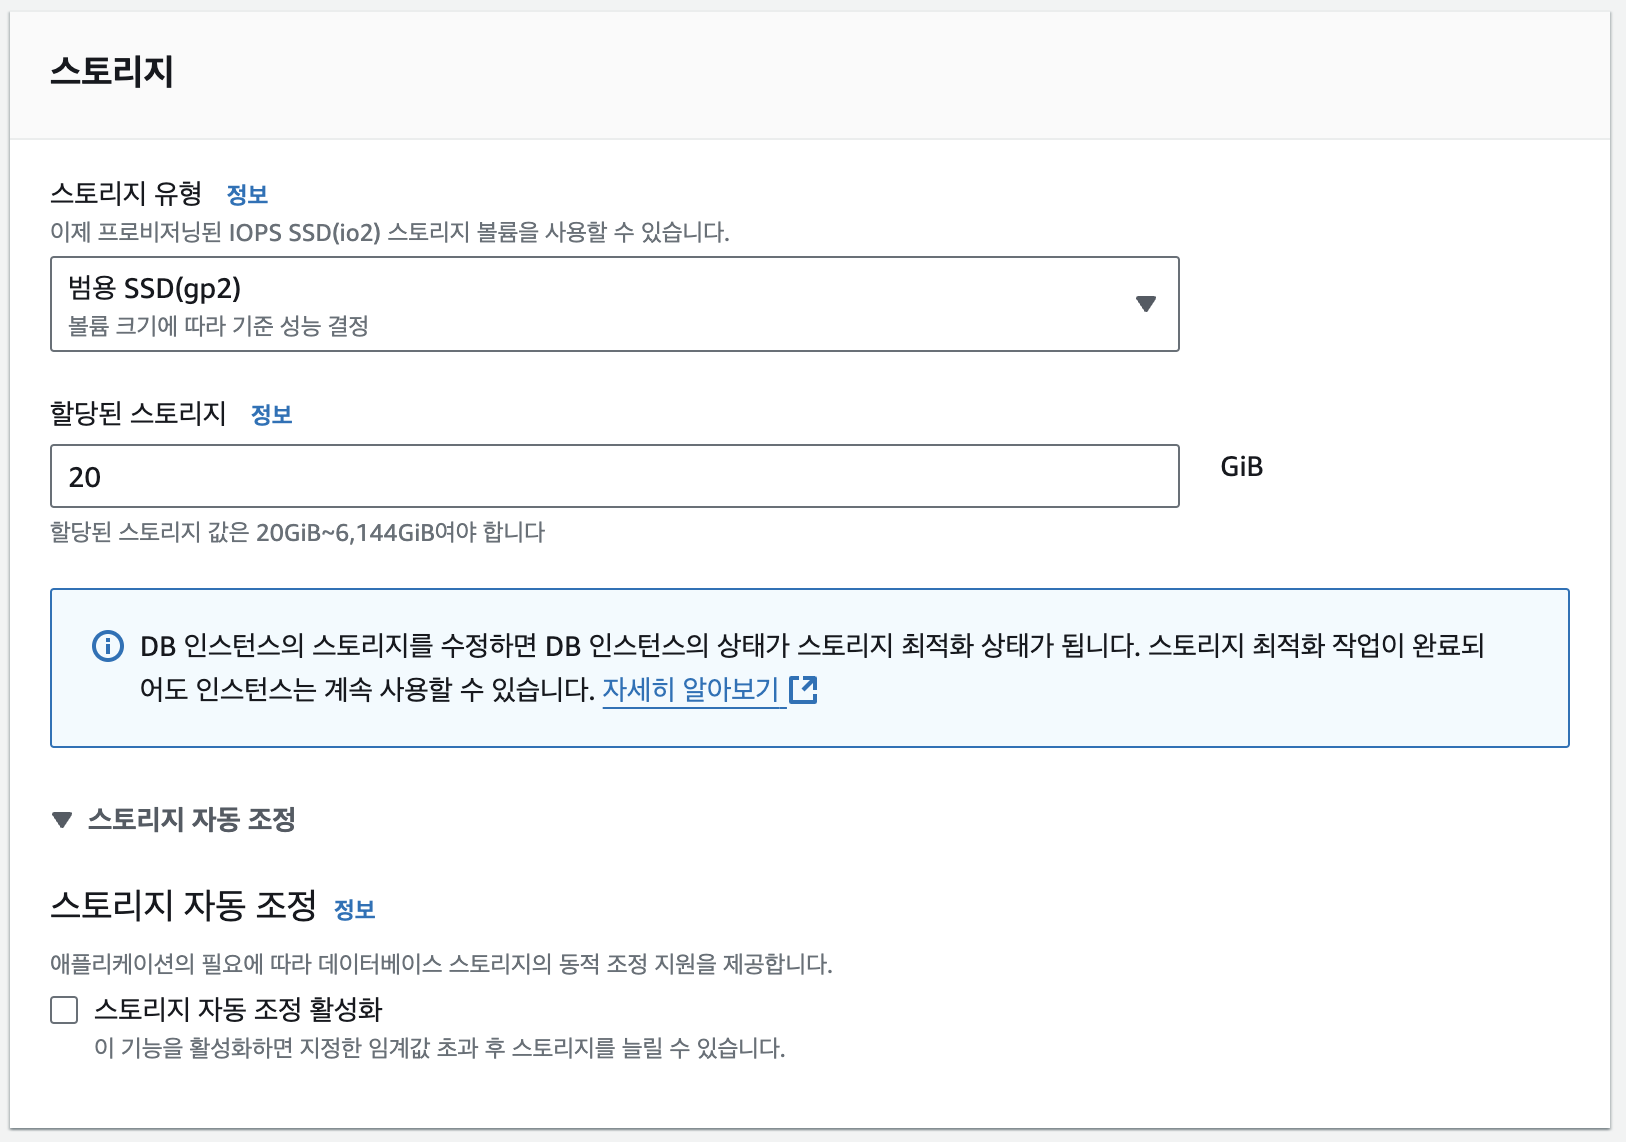Open the 자세히 알아보기 link
The width and height of the screenshot is (1626, 1142).
pos(690,689)
